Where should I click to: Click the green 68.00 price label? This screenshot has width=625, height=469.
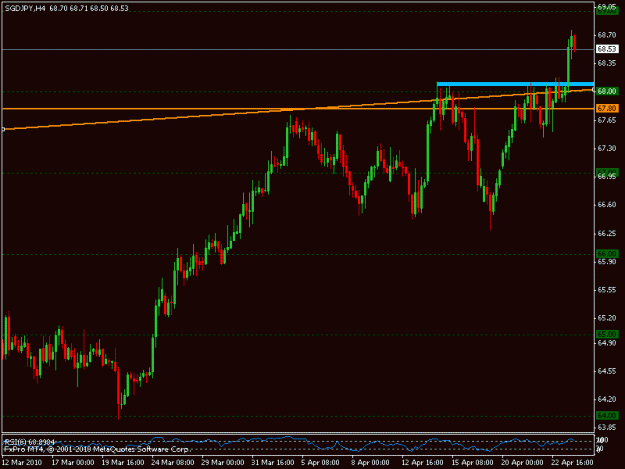(x=607, y=91)
